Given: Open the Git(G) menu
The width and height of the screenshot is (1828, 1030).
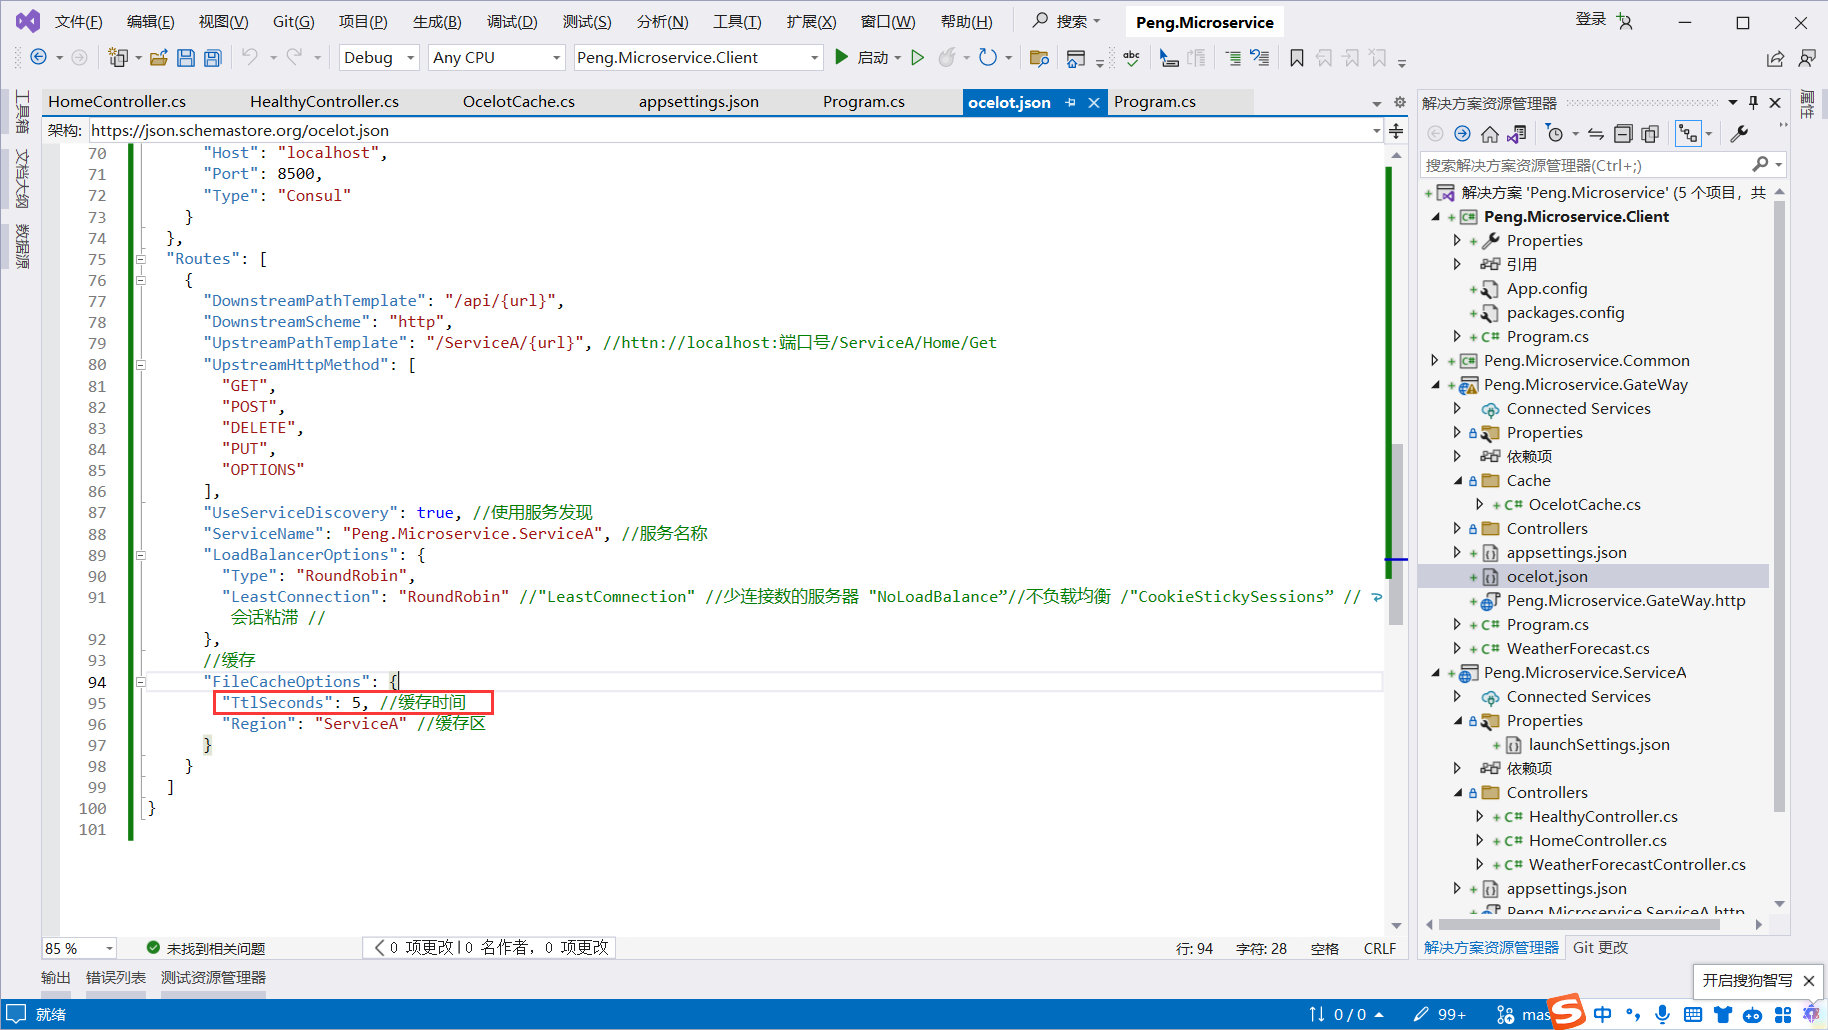Looking at the screenshot, I should (293, 22).
